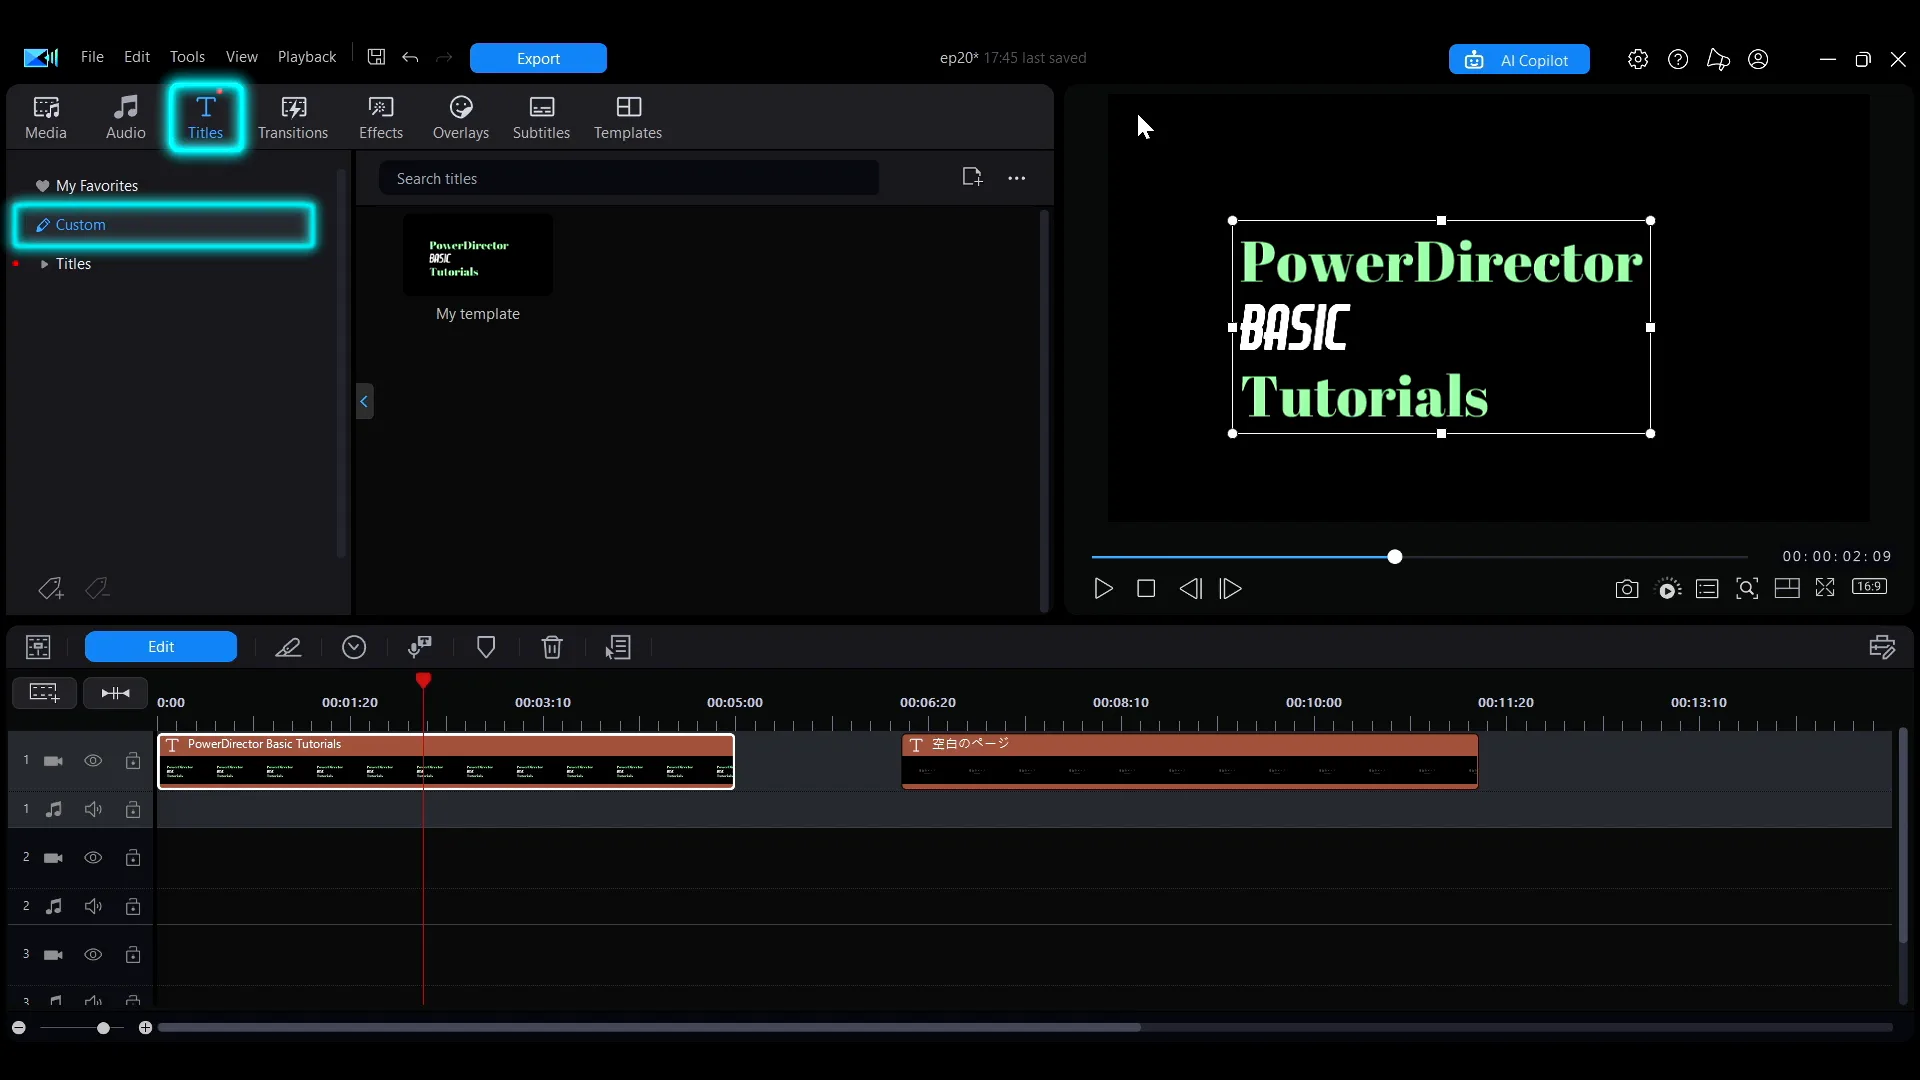Lock video track 2
This screenshot has width=1920, height=1080.
[133, 858]
